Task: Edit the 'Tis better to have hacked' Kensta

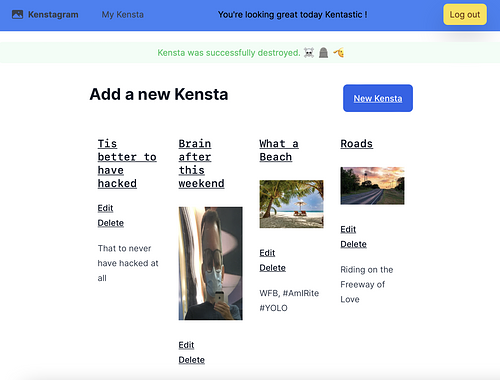Action: [x=105, y=208]
